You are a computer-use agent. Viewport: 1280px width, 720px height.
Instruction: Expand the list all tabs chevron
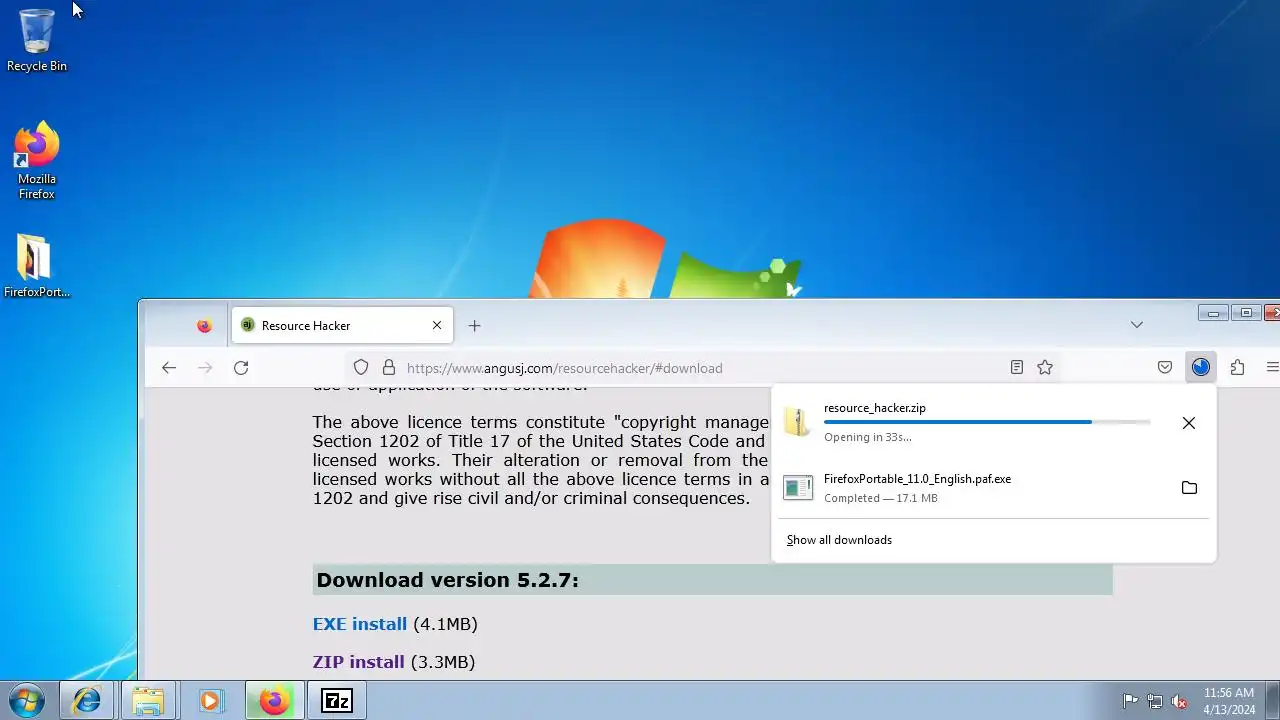(1137, 325)
